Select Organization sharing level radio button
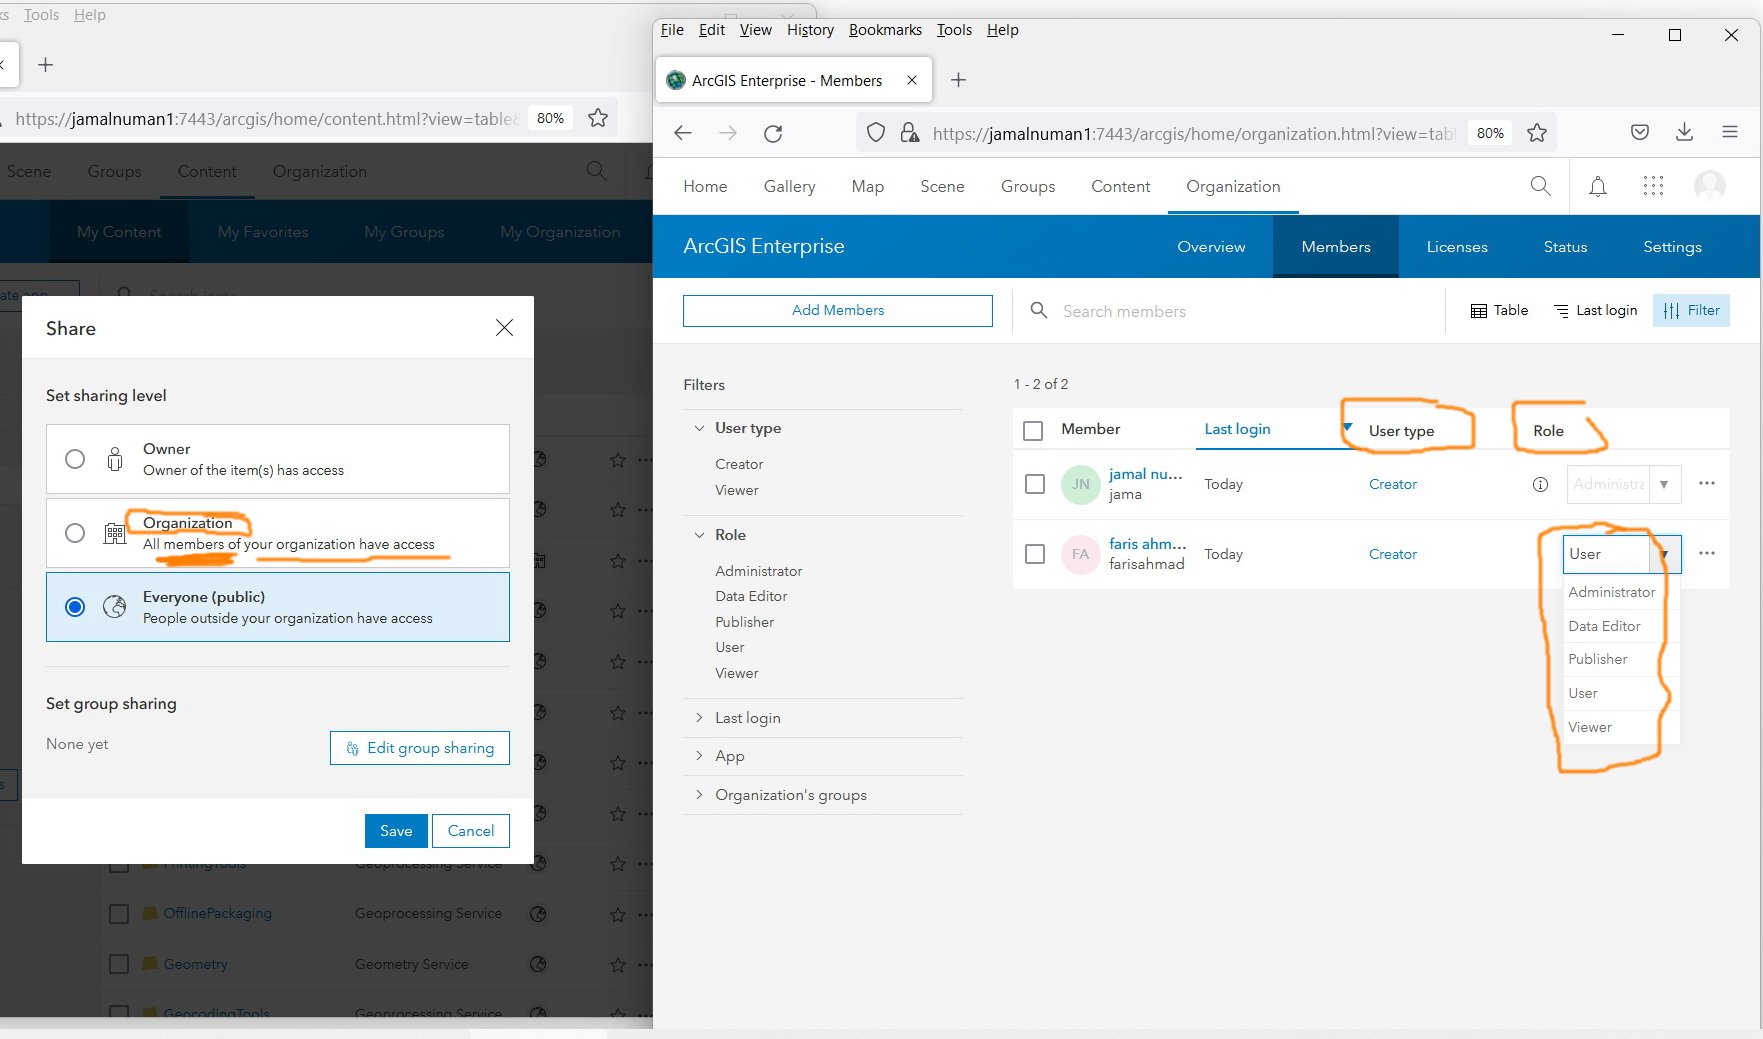Image resolution: width=1763 pixels, height=1039 pixels. (75, 533)
